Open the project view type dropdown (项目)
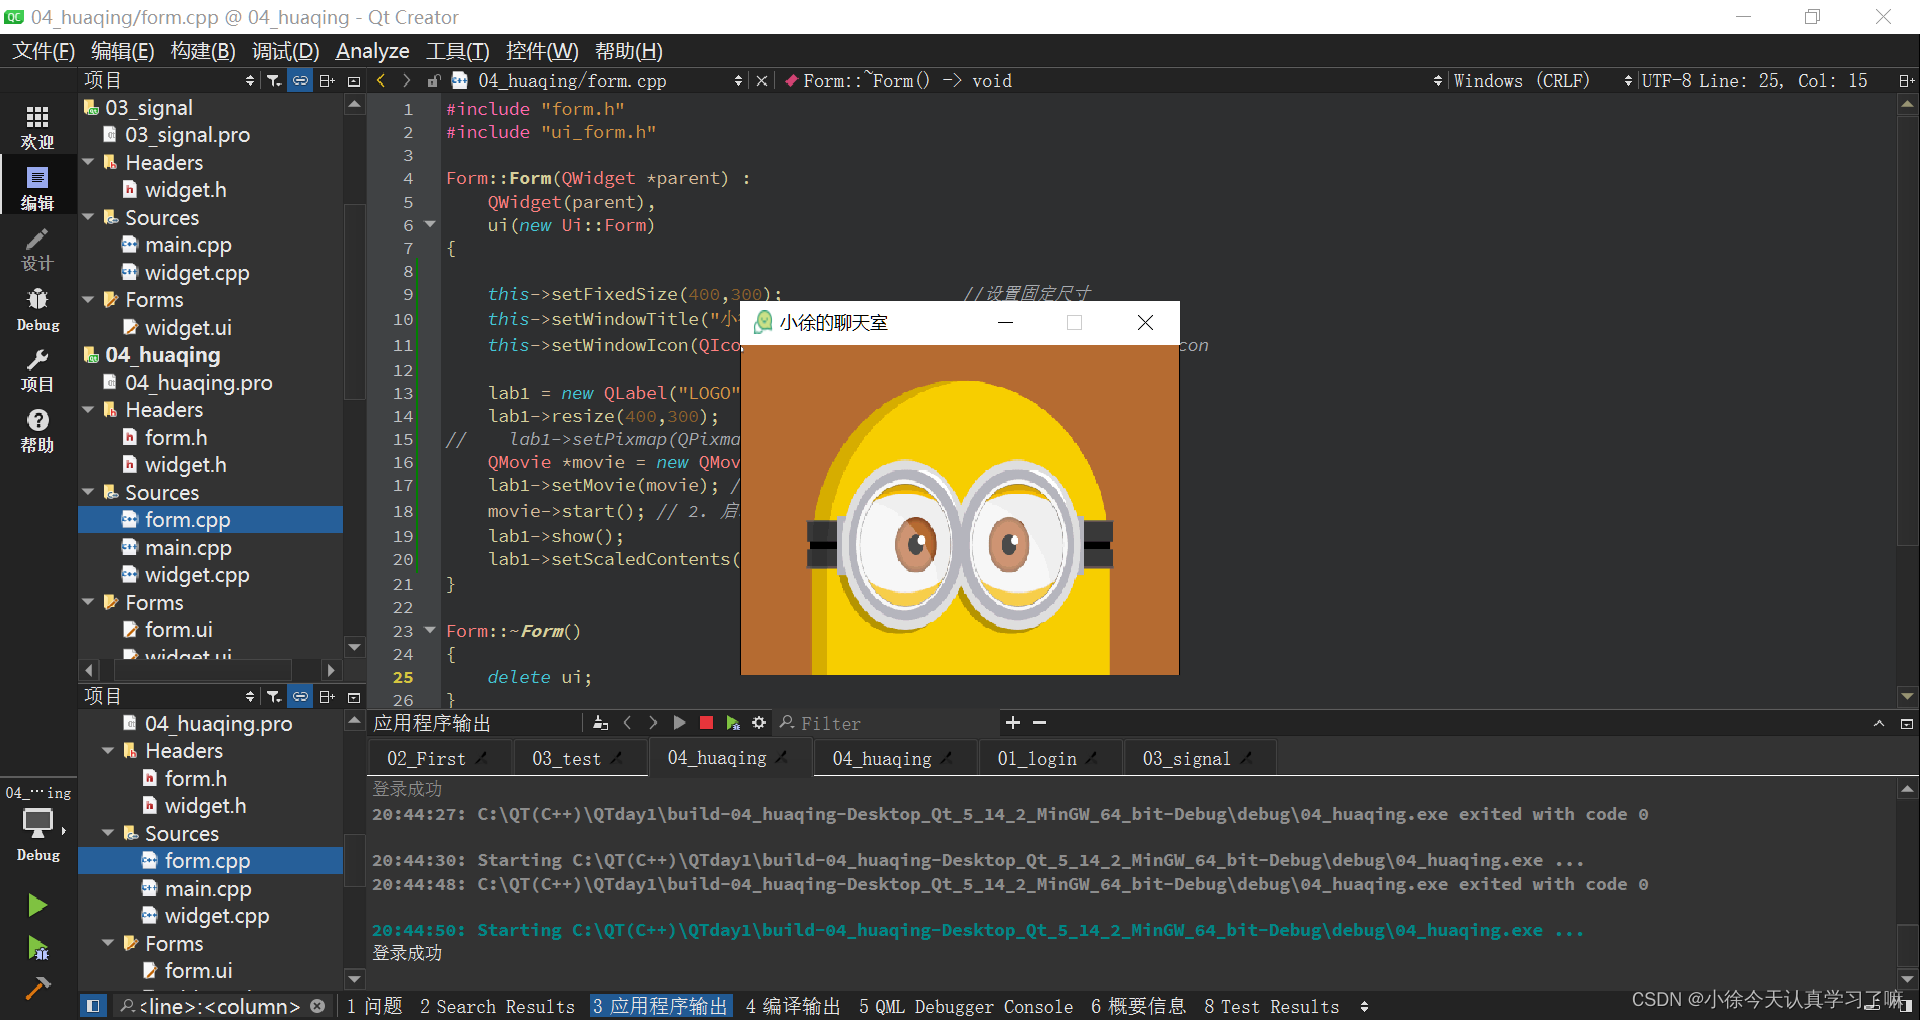The width and height of the screenshot is (1920, 1020). coord(169,80)
